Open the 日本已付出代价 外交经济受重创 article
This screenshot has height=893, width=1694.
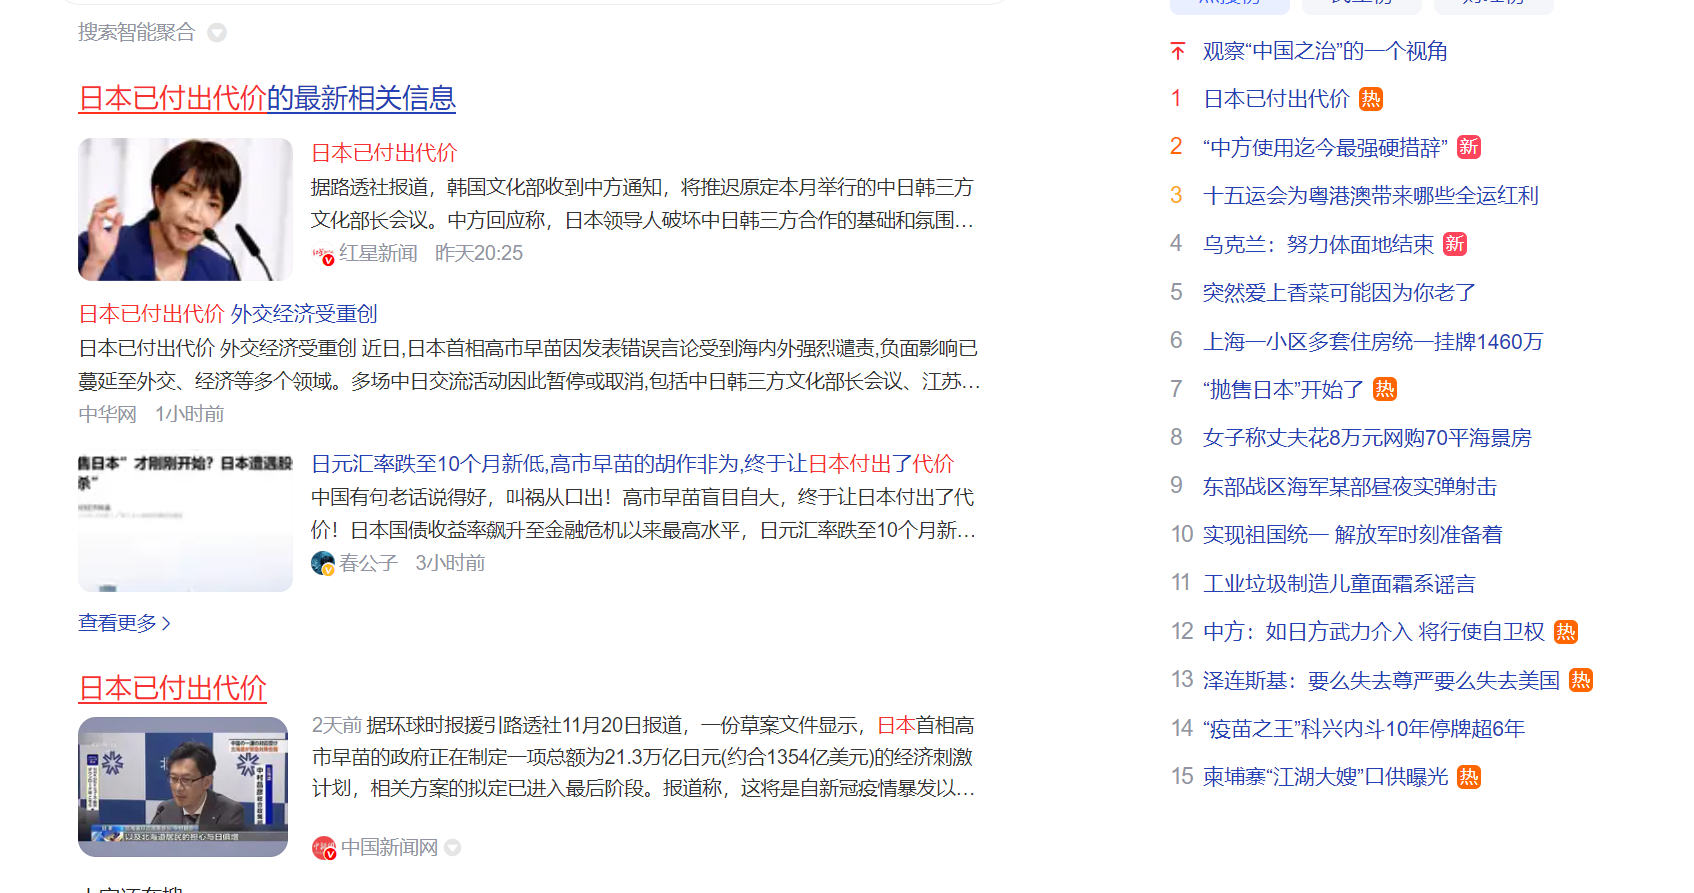[x=228, y=314]
